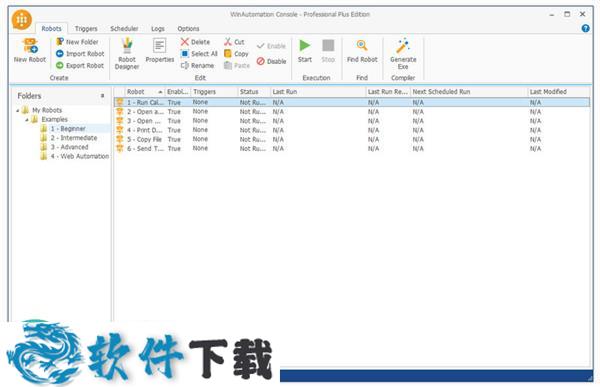Click the Next Scheduled Run column header
This screenshot has height=387, width=600.
[469, 92]
